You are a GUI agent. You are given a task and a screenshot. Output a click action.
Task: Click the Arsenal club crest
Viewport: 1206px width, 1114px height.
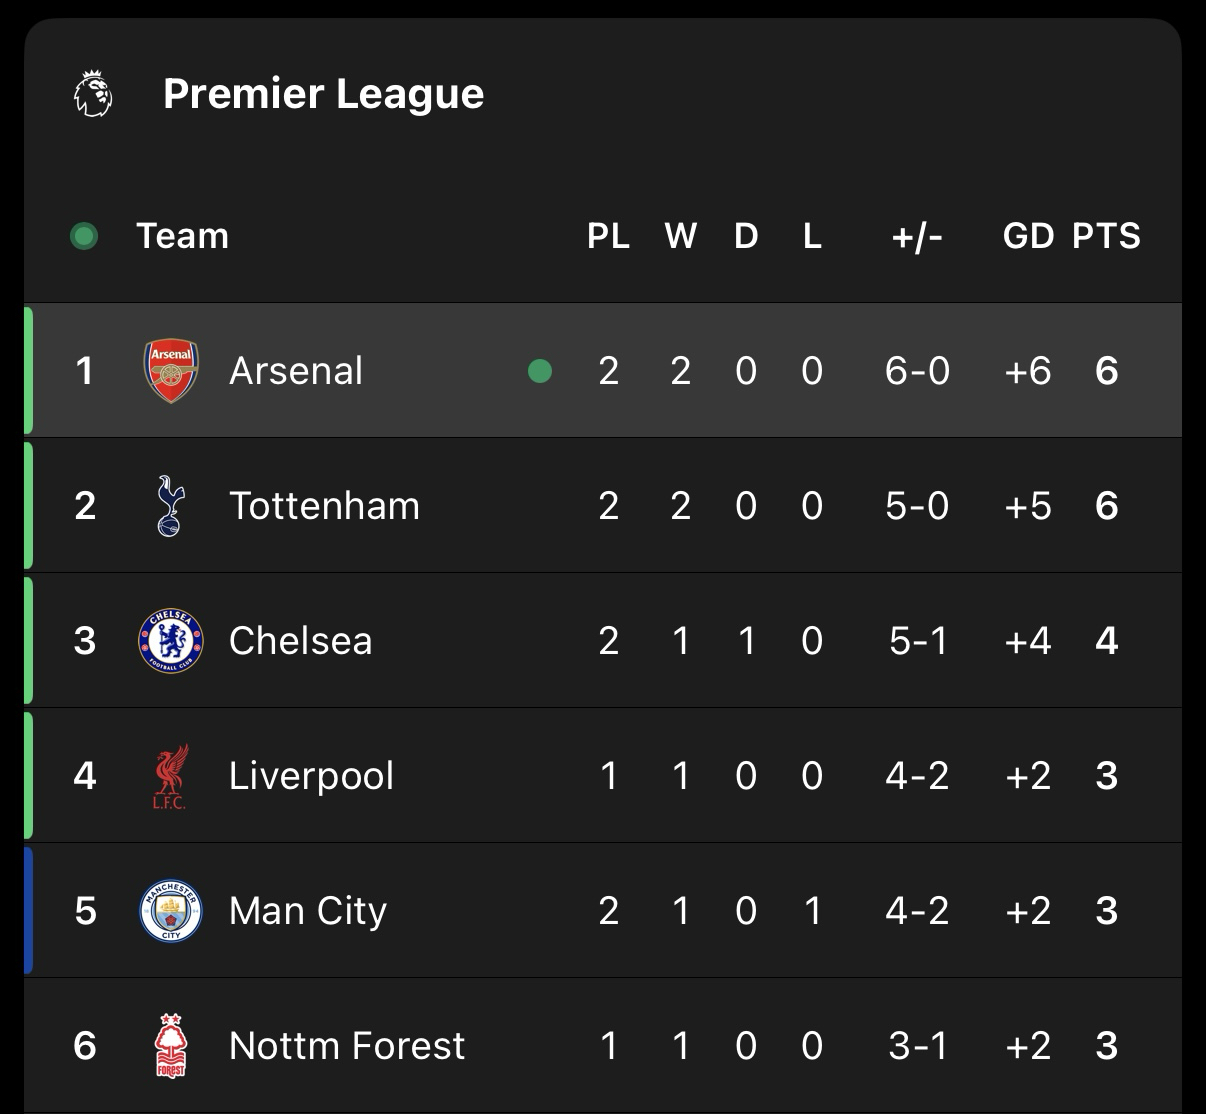tap(171, 371)
